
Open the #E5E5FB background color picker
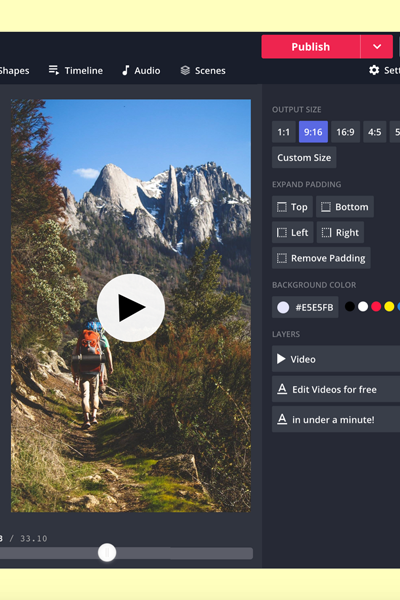305,307
